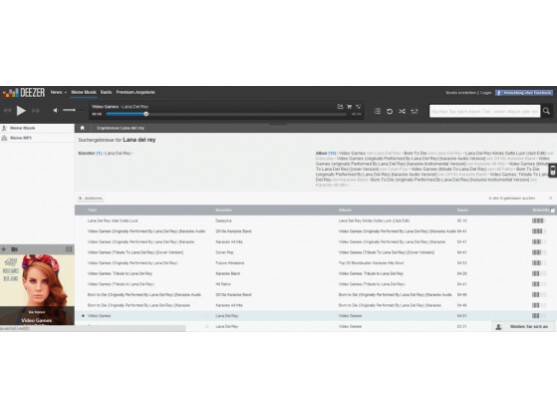Open Lana Del Rey album cover thumbnail
Viewport: 557px width, 418px height.
pos(37,289)
